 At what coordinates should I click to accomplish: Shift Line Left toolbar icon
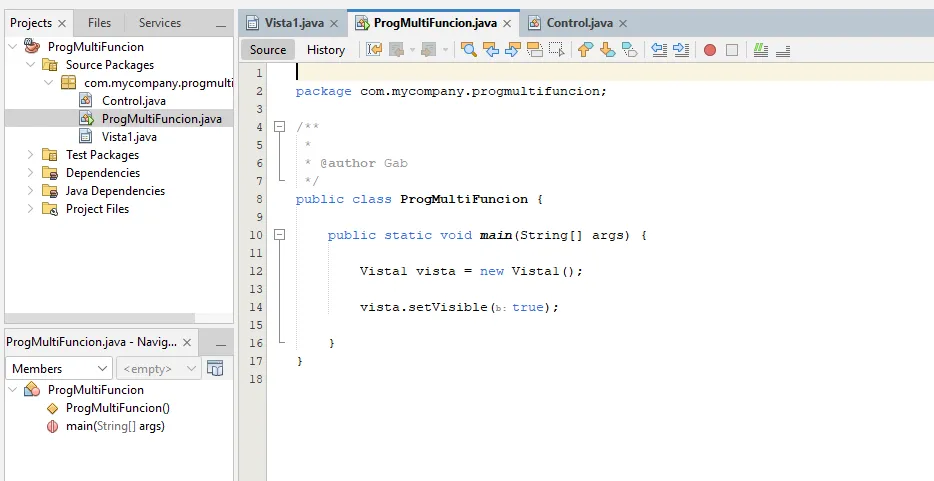pyautogui.click(x=659, y=50)
